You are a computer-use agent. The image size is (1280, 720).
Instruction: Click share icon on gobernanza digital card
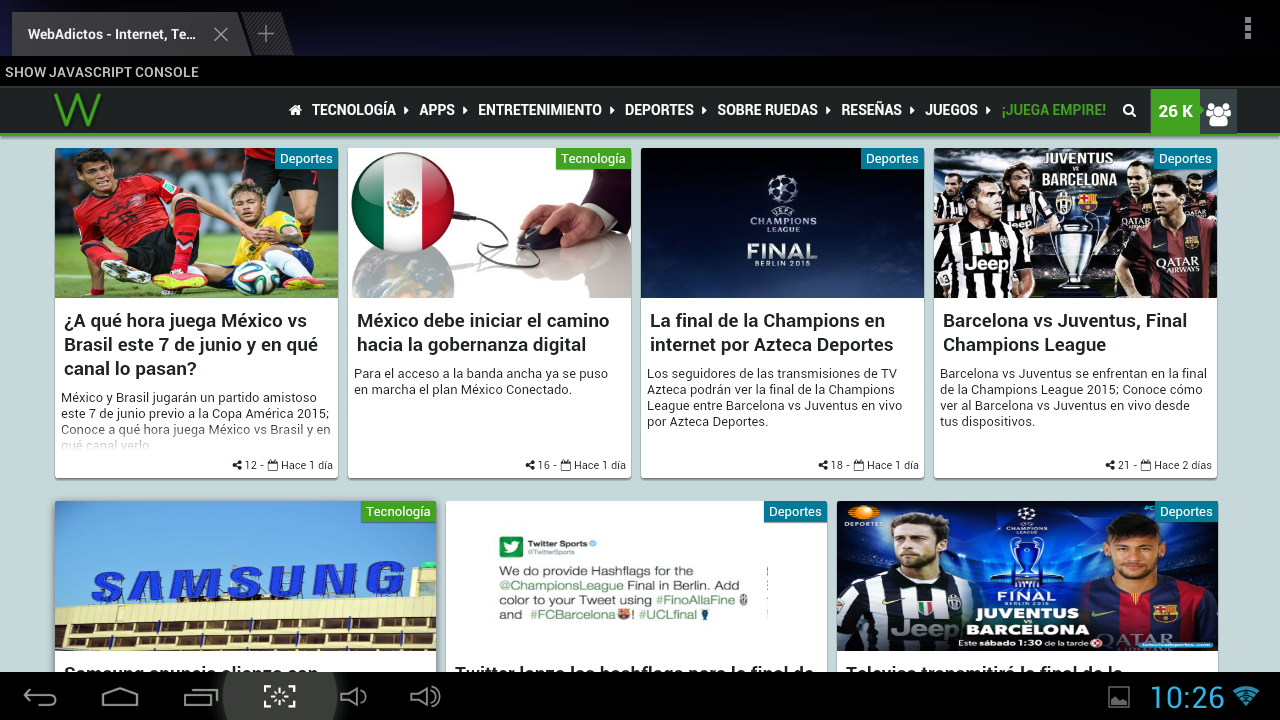tap(530, 465)
